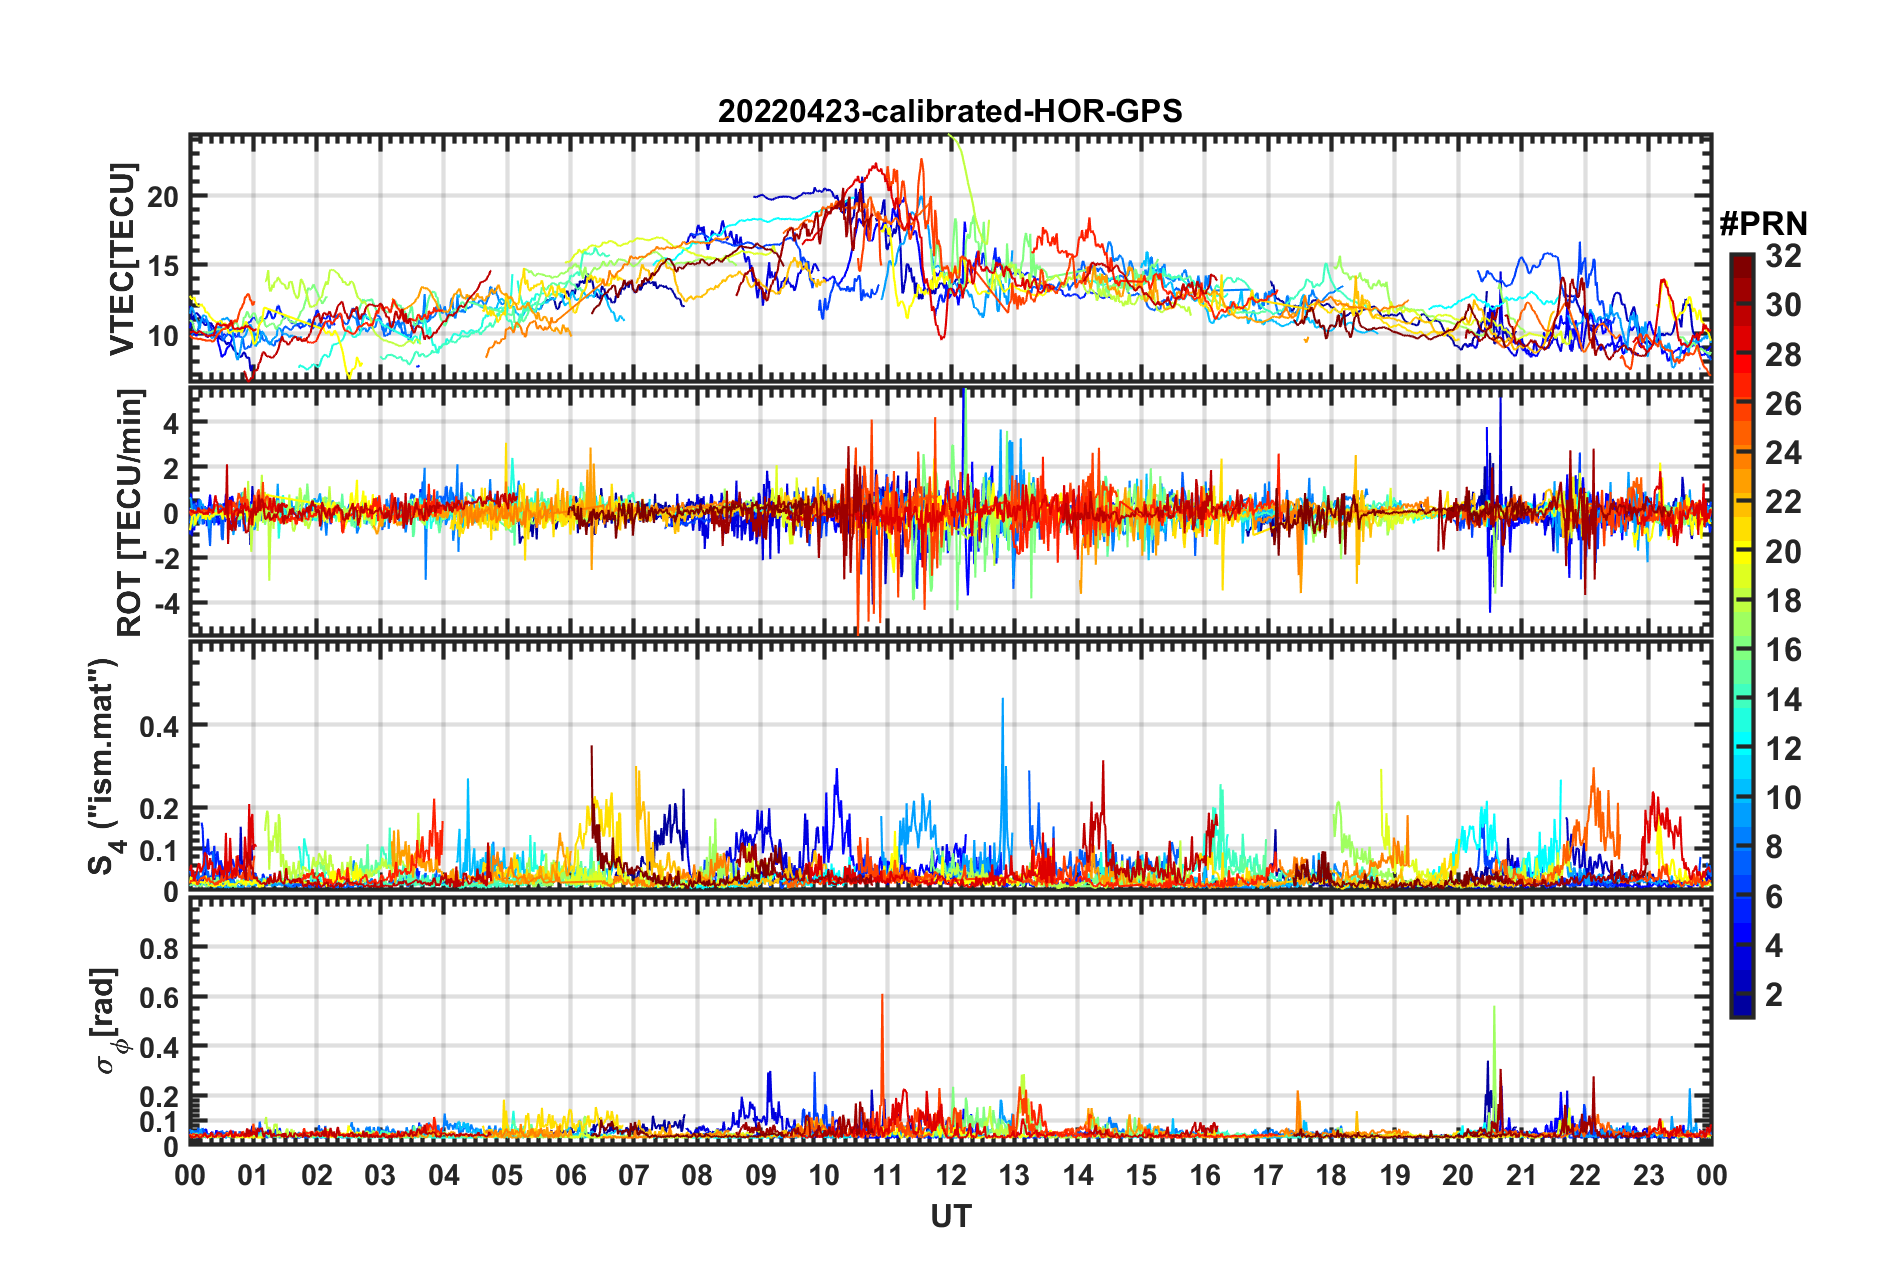Viewport: 1902px width, 1272px height.
Task: Click the PRN colorbar's dark blue bottom end
Action: pyautogui.click(x=1742, y=1008)
